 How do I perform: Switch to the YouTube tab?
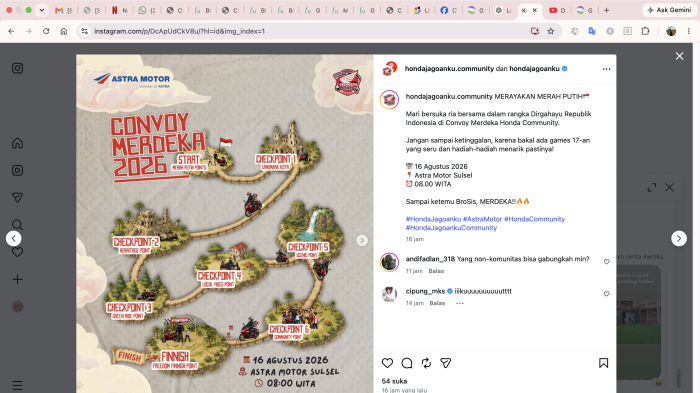tap(557, 10)
